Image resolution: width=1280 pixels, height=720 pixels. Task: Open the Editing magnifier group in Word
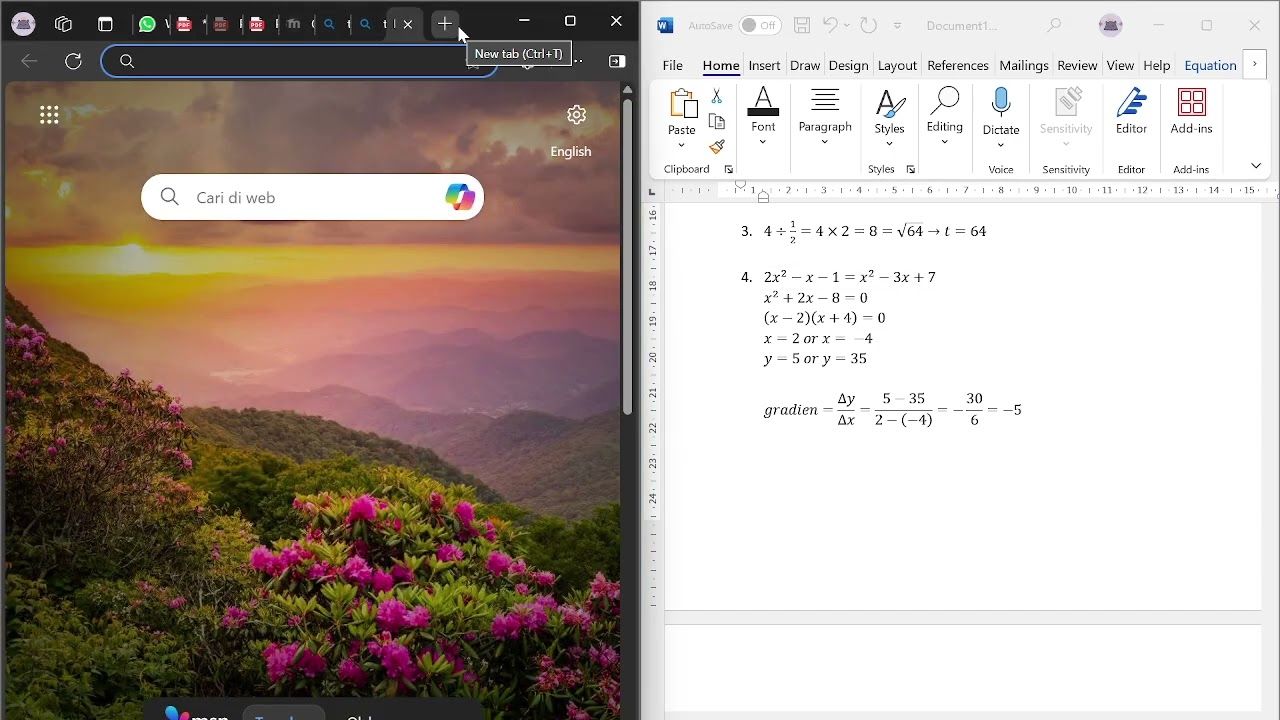944,117
